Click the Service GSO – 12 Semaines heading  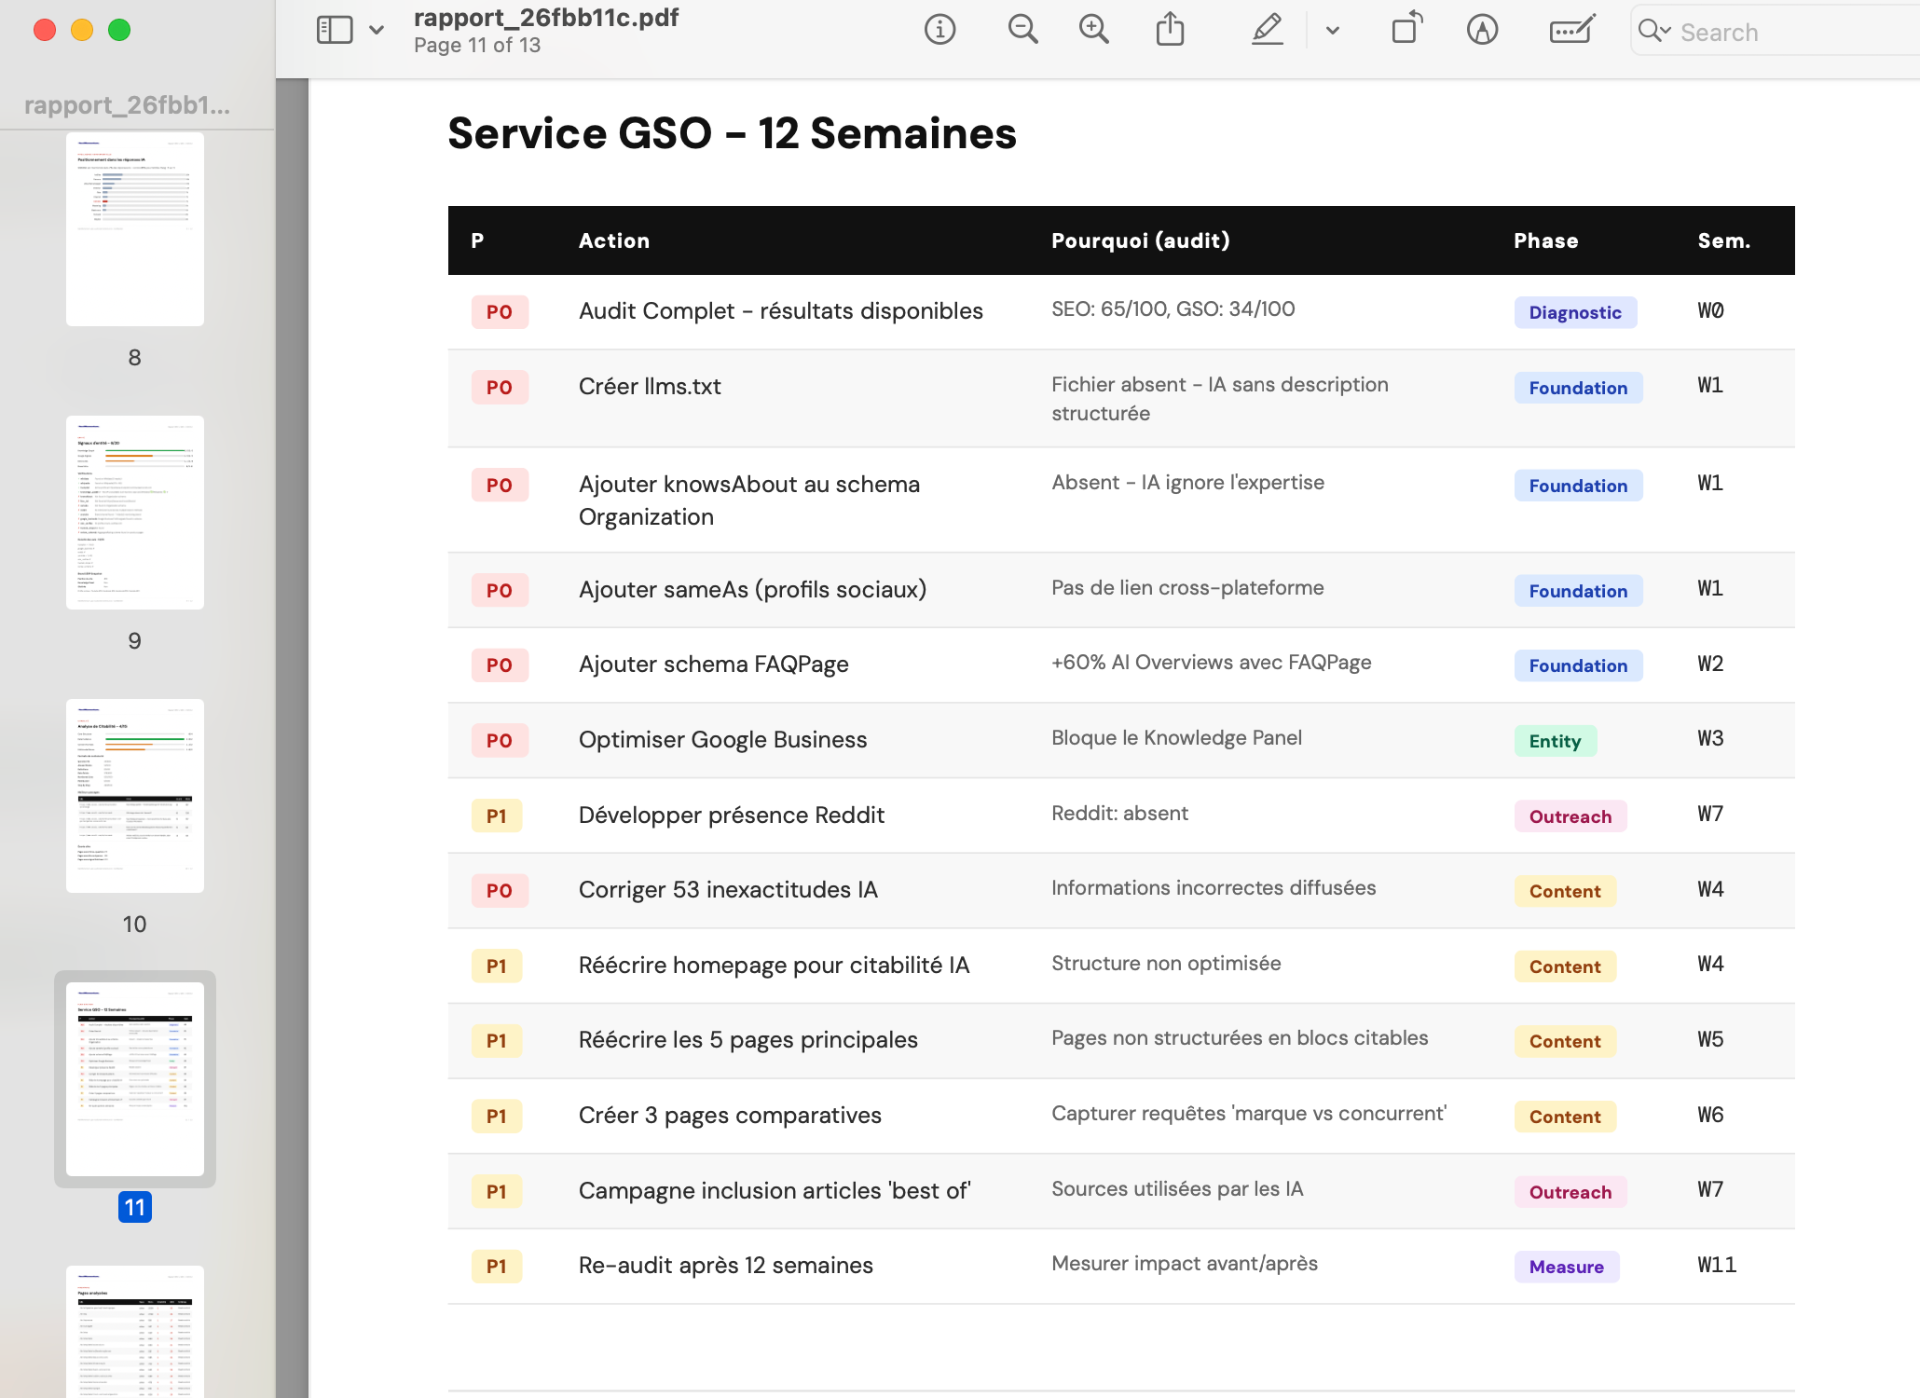(732, 133)
